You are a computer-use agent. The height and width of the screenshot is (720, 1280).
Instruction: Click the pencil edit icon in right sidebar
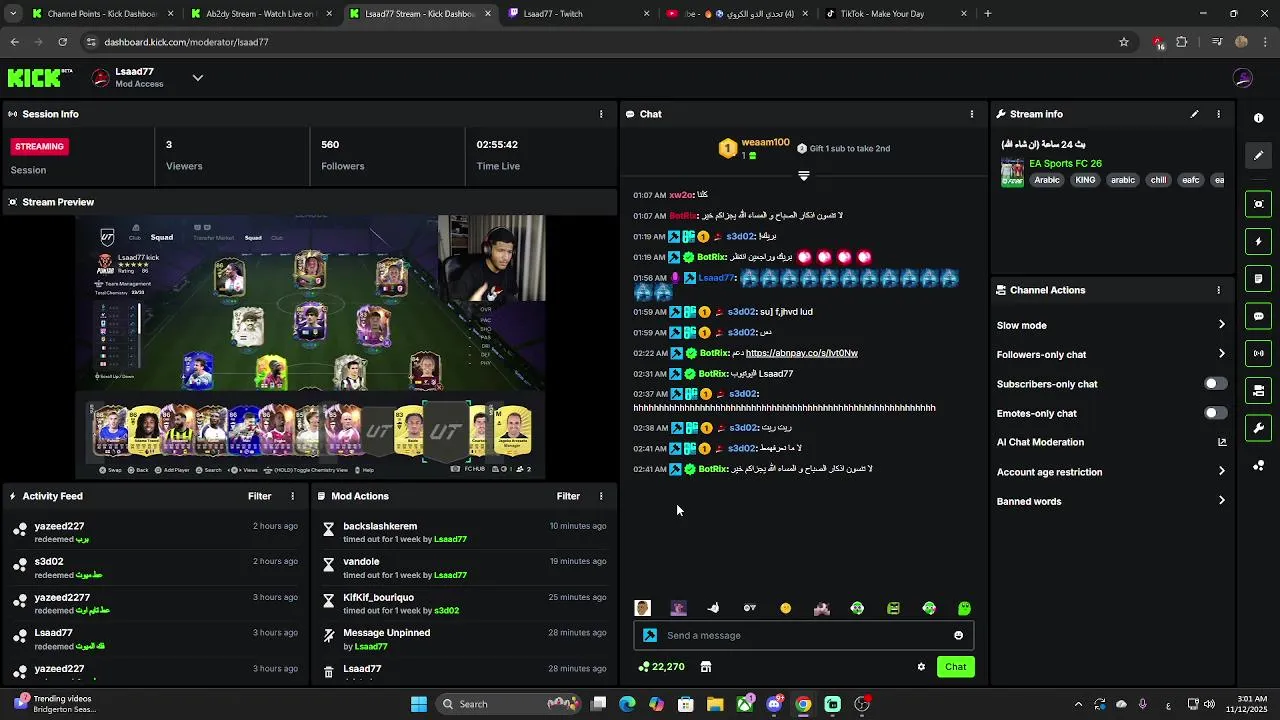click(x=1258, y=156)
